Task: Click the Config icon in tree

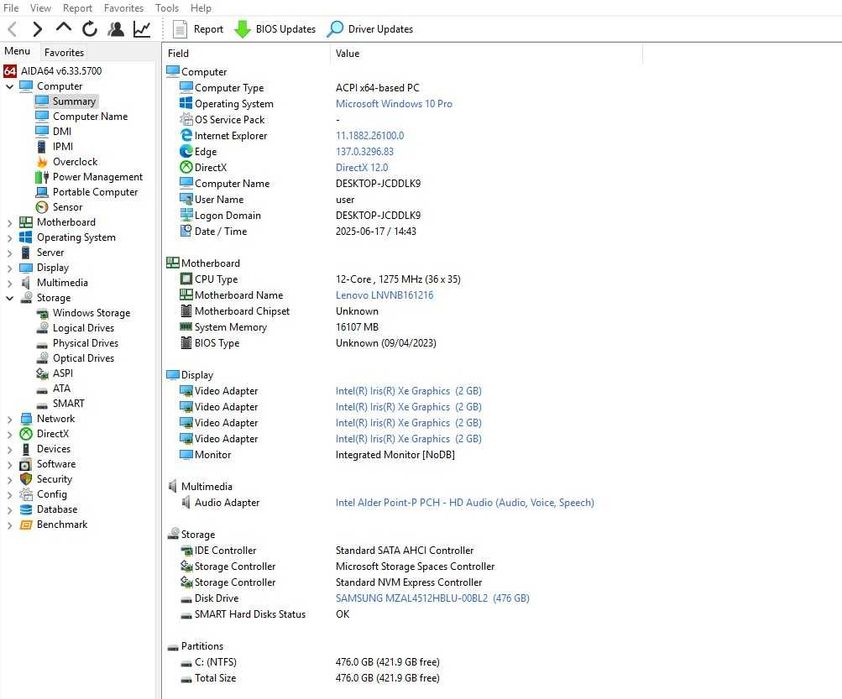Action: click(26, 494)
